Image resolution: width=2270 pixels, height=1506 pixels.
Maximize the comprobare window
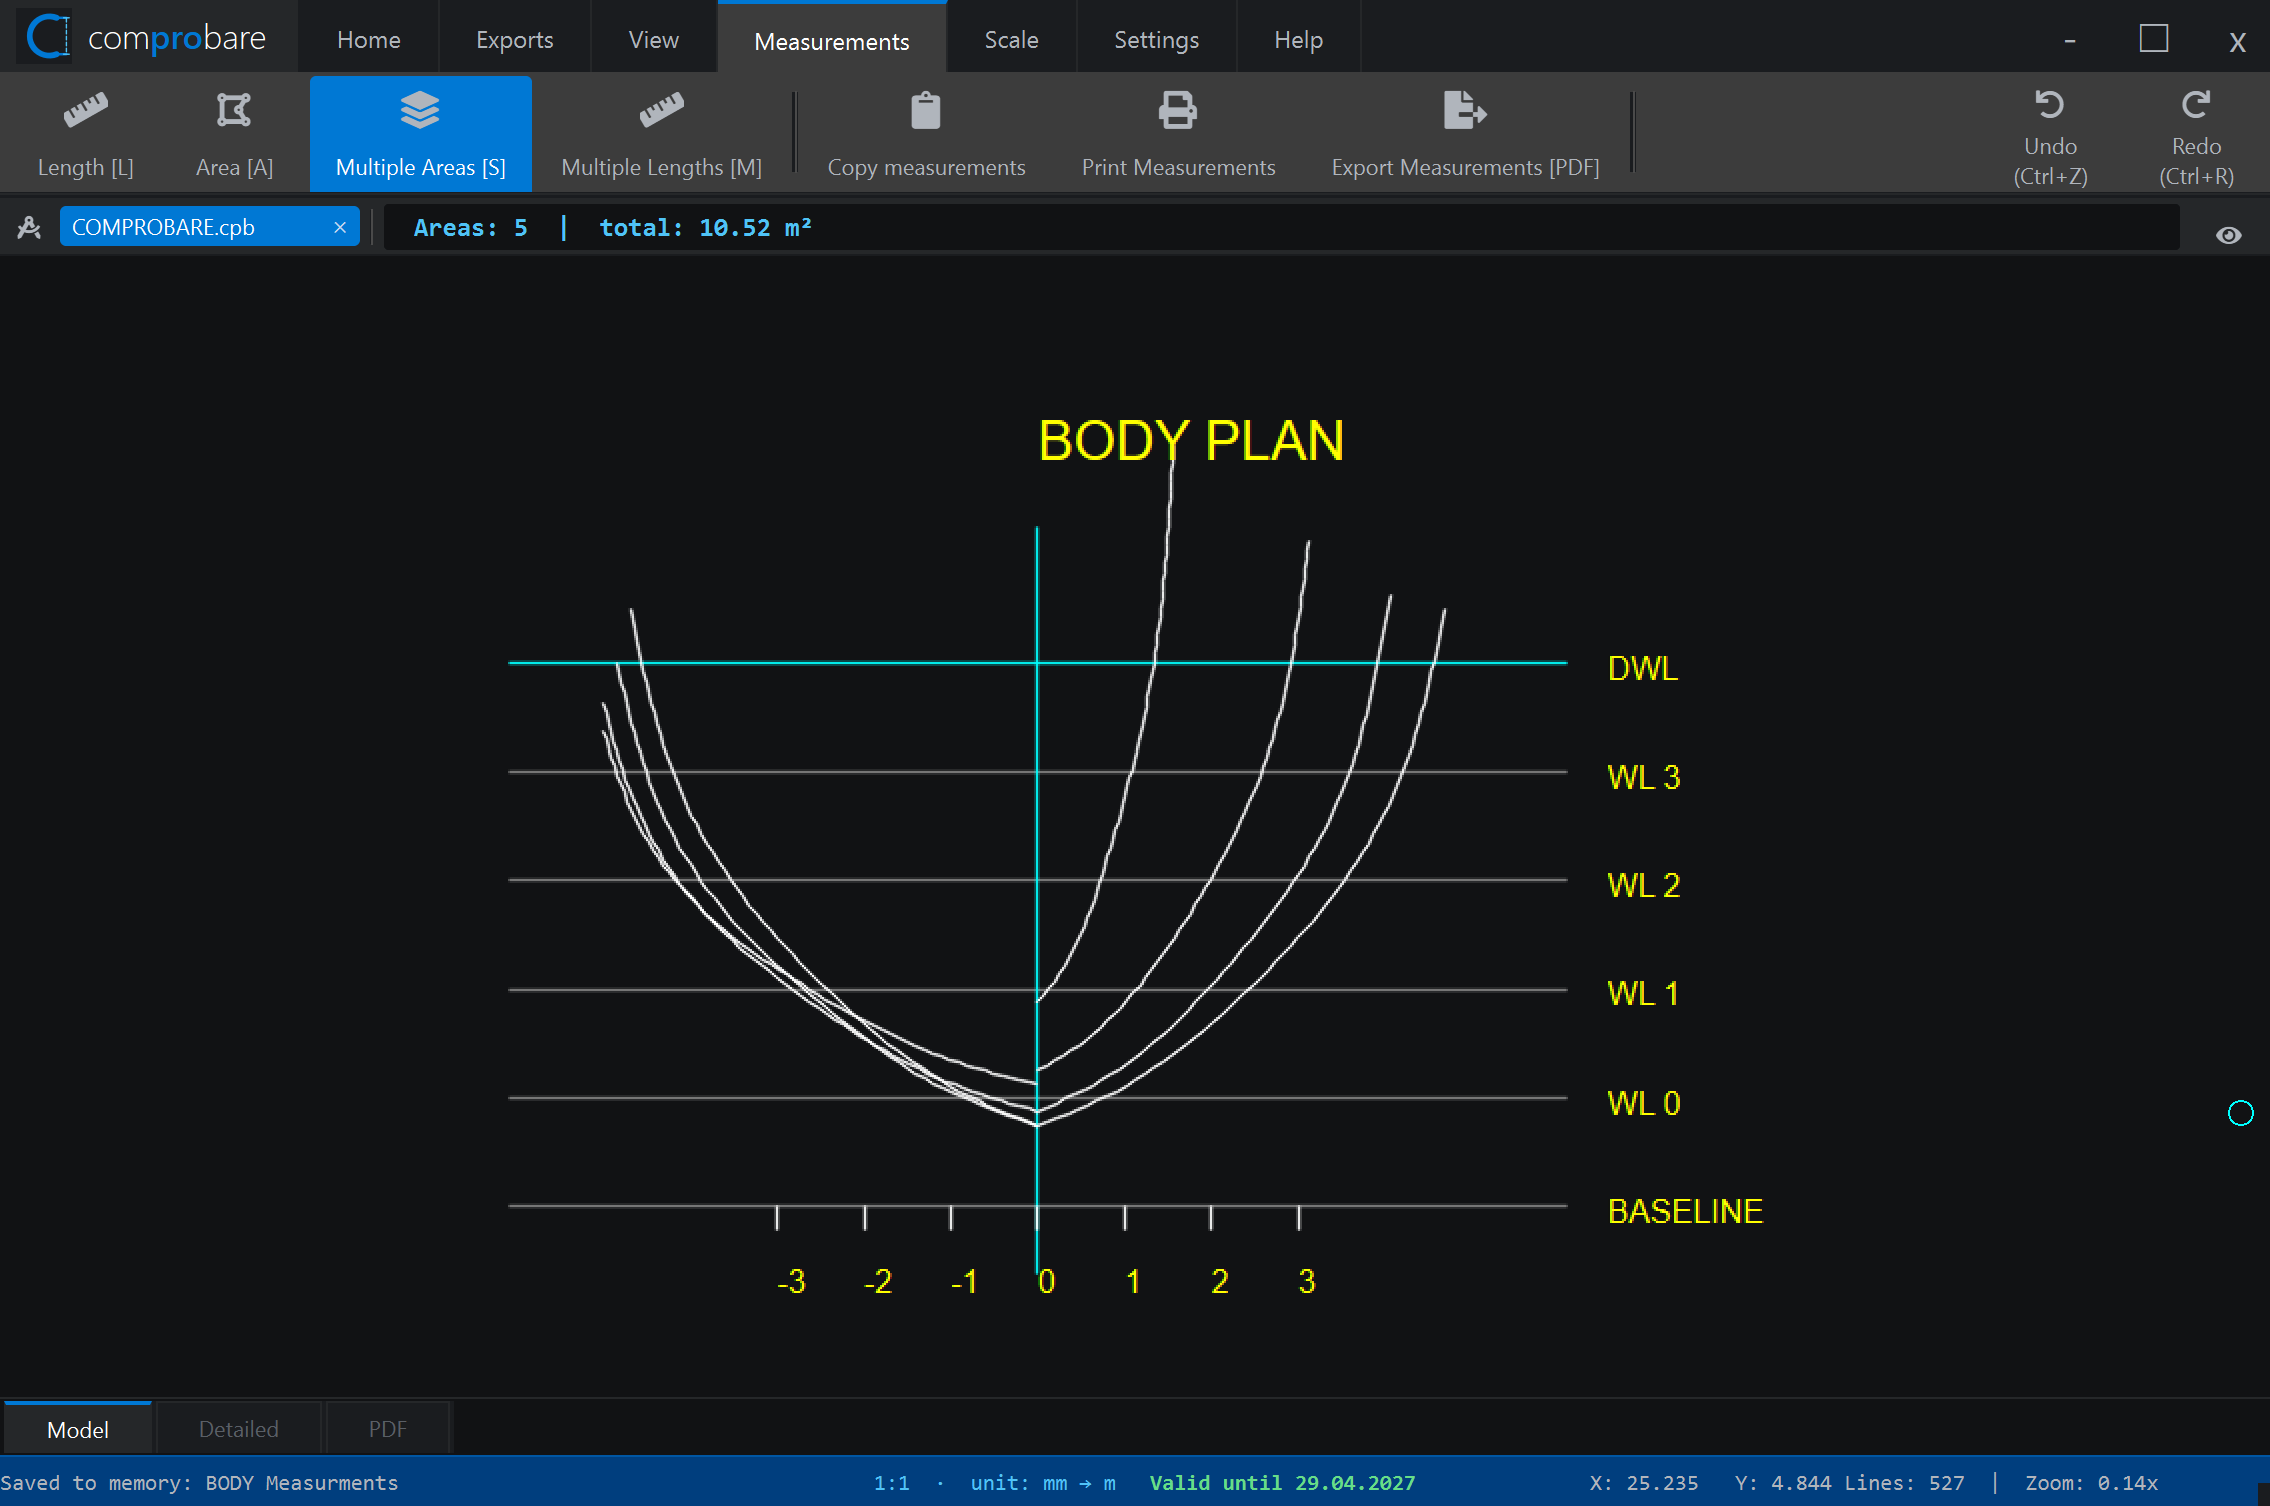(2153, 39)
